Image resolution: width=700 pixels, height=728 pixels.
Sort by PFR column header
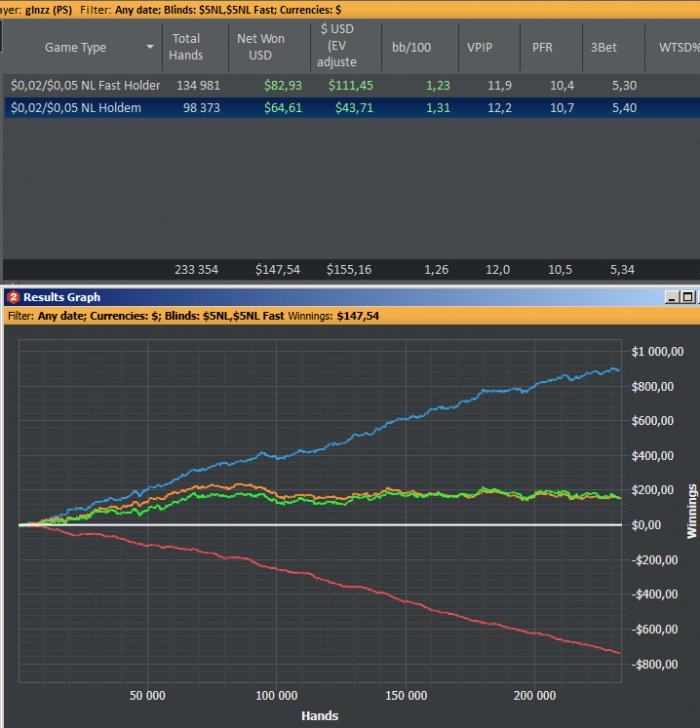542,47
